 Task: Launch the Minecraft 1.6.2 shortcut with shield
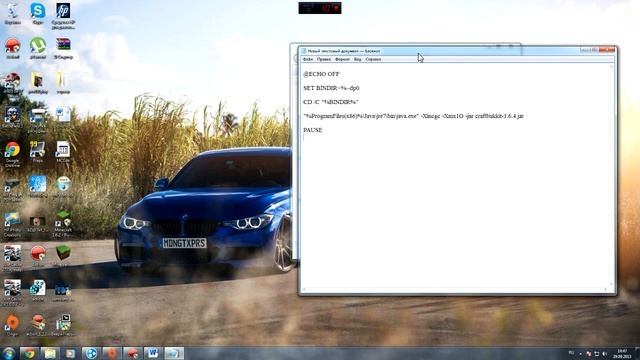click(63, 224)
